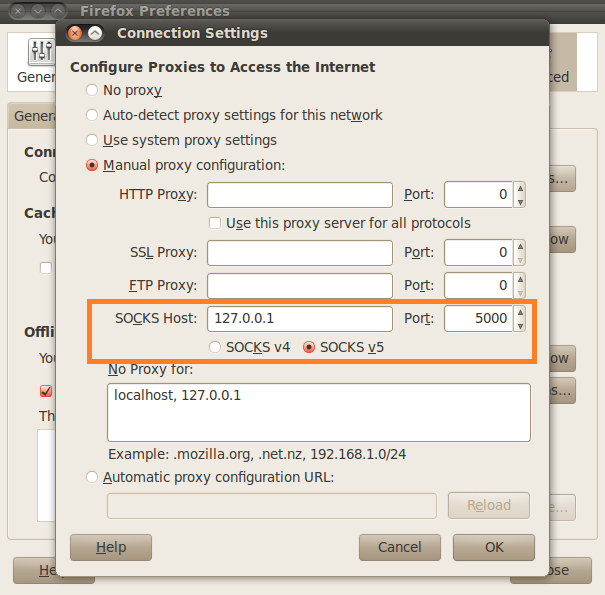Increase SOCKS port with up arrow
The image size is (605, 595).
[x=520, y=312]
